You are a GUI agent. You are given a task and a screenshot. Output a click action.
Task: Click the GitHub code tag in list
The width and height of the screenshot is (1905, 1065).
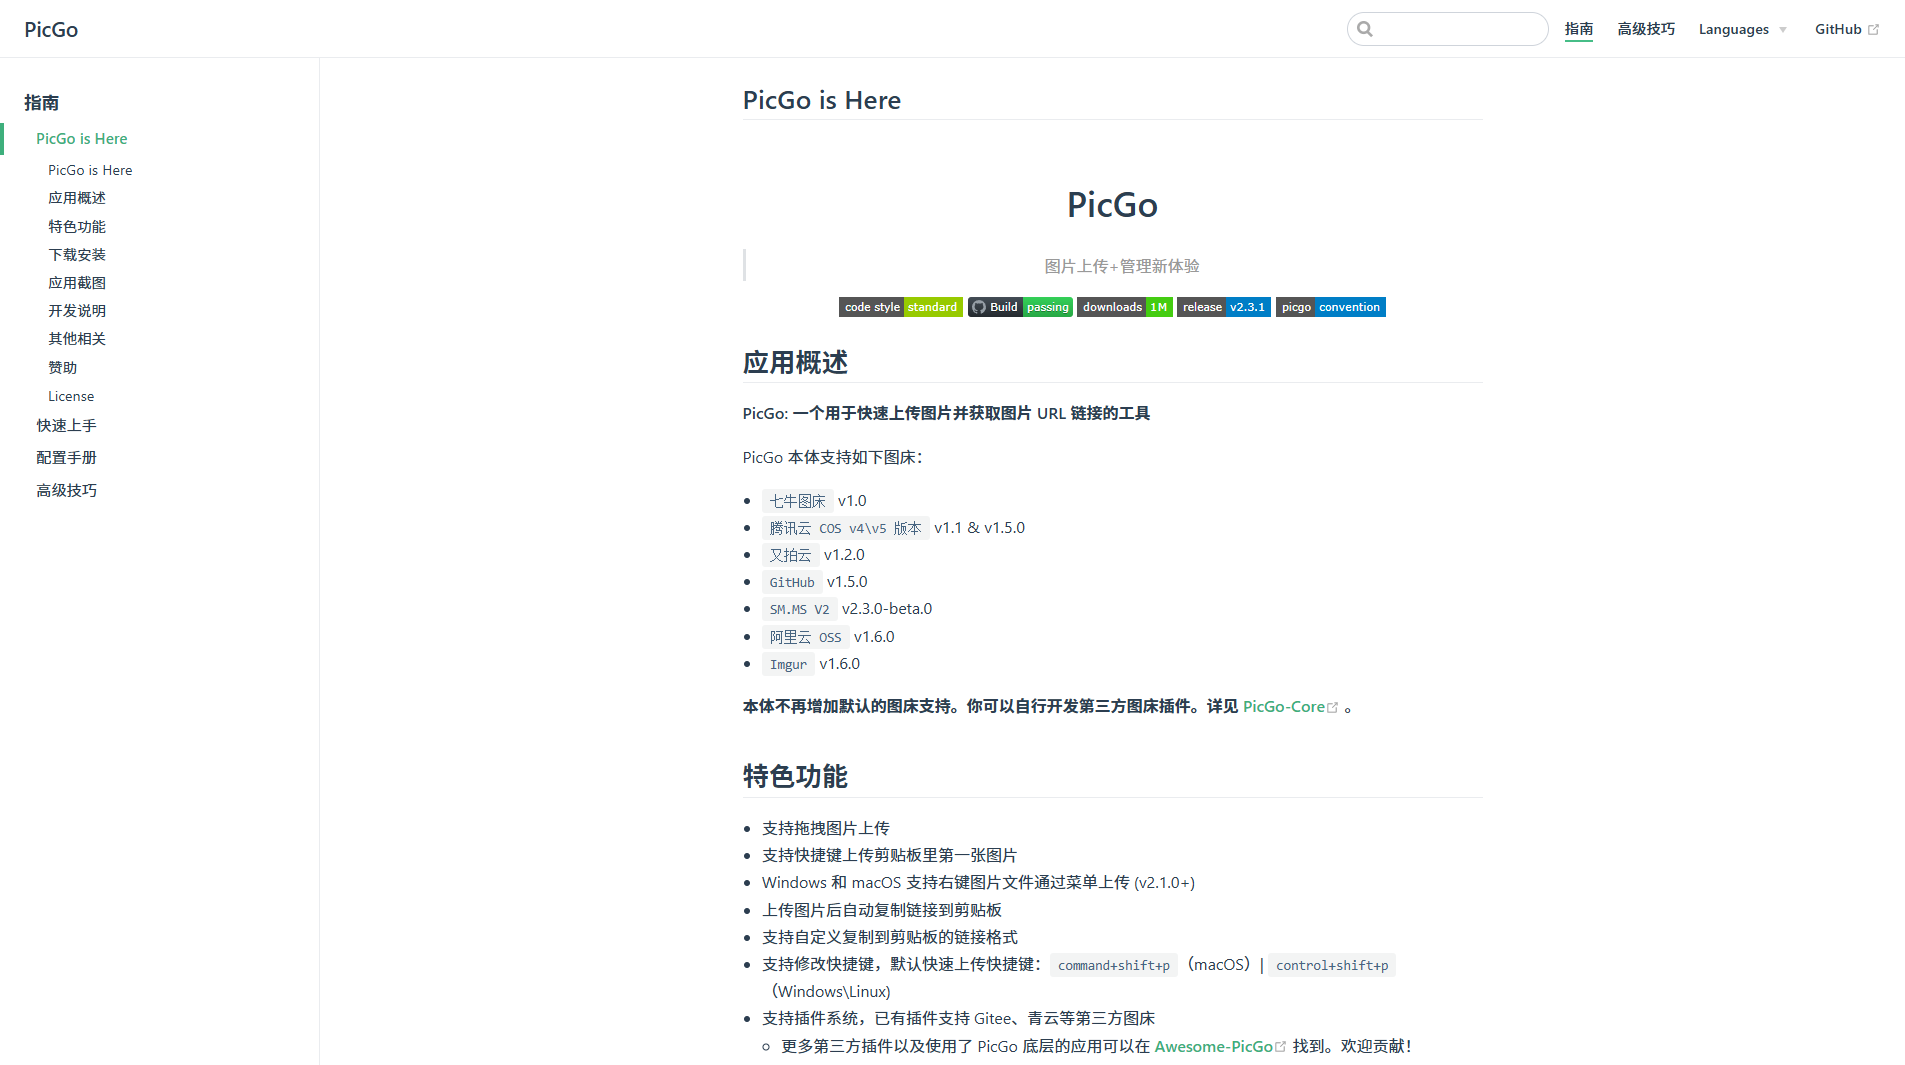pyautogui.click(x=792, y=582)
